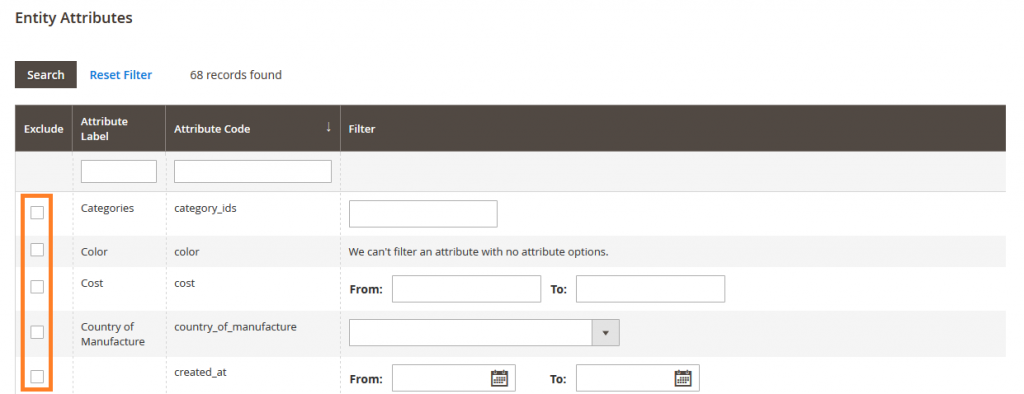This screenshot has width=1024, height=394.
Task: Click the Attribute Label column header
Action: click(x=119, y=129)
